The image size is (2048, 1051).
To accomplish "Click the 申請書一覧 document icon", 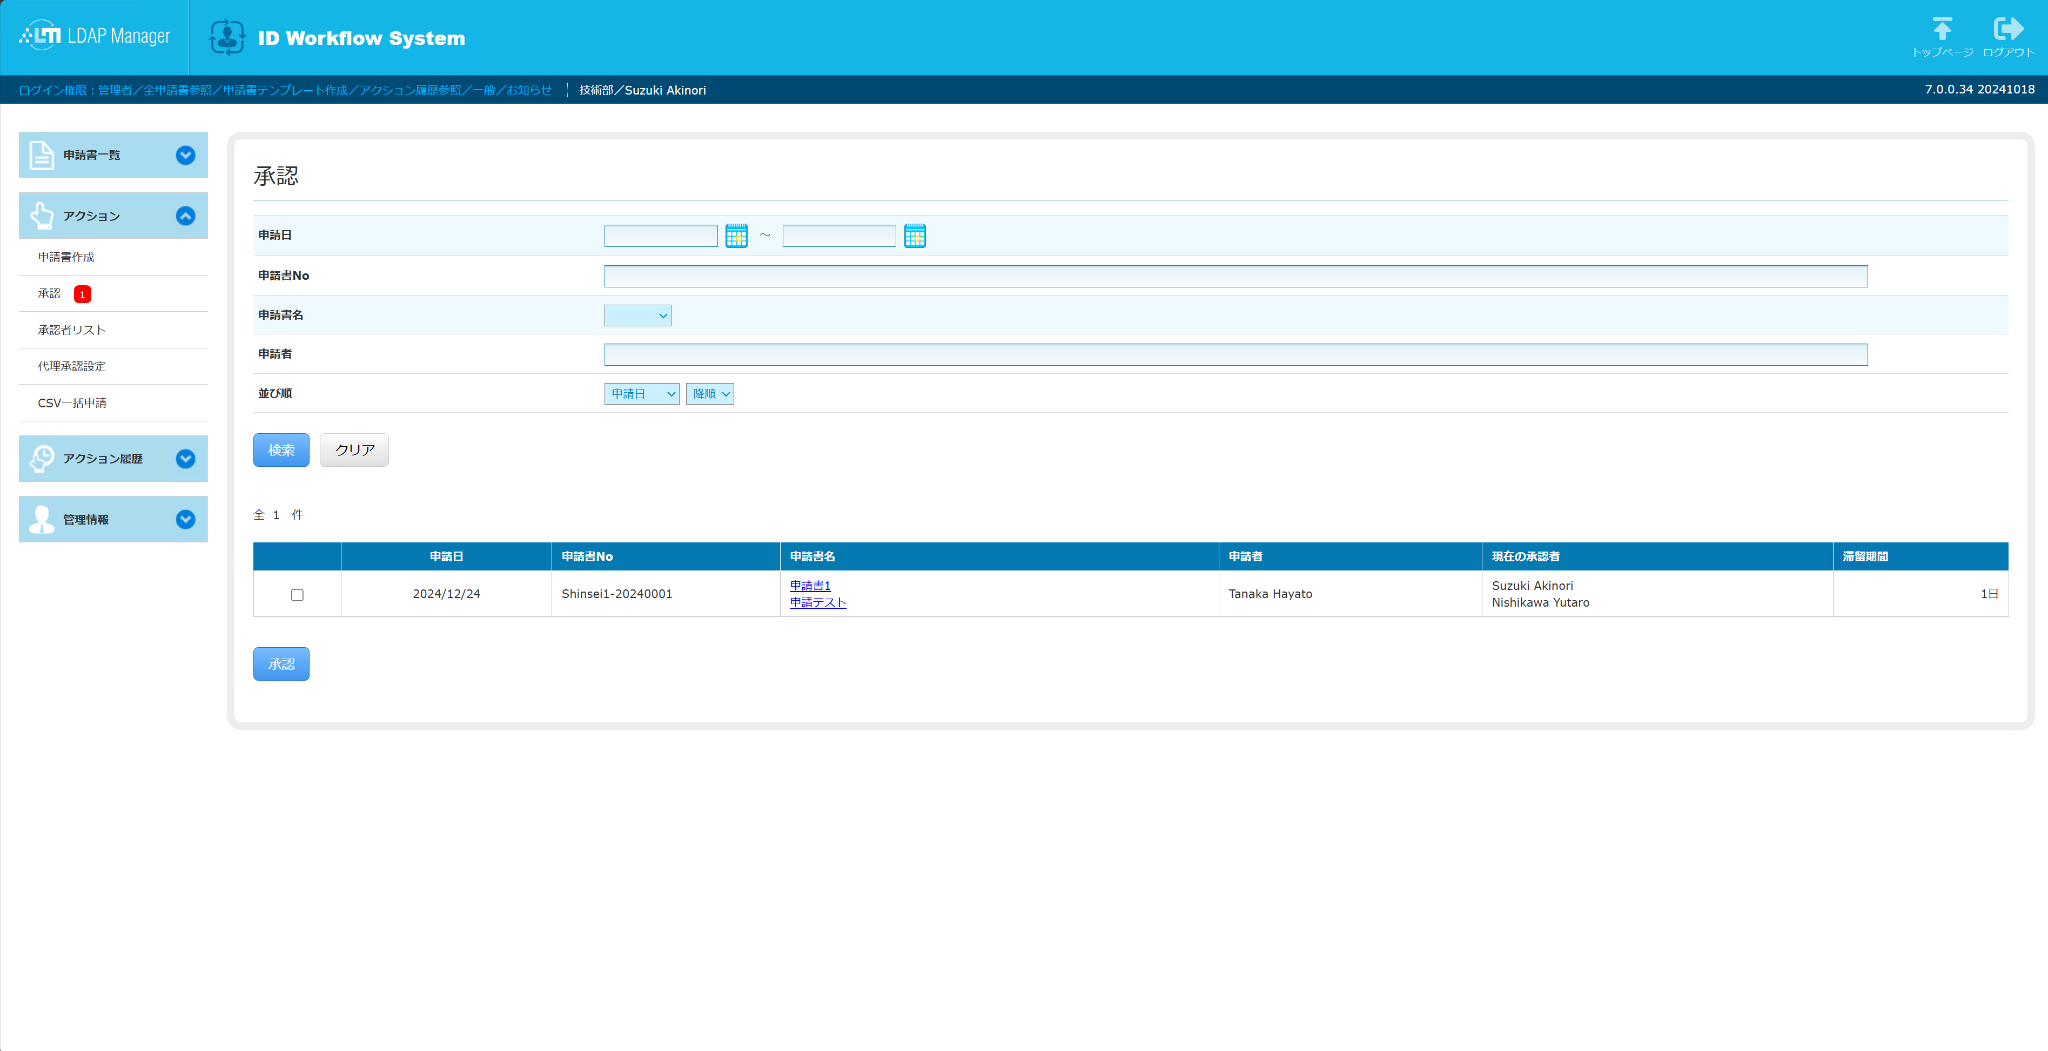I will coord(42,155).
